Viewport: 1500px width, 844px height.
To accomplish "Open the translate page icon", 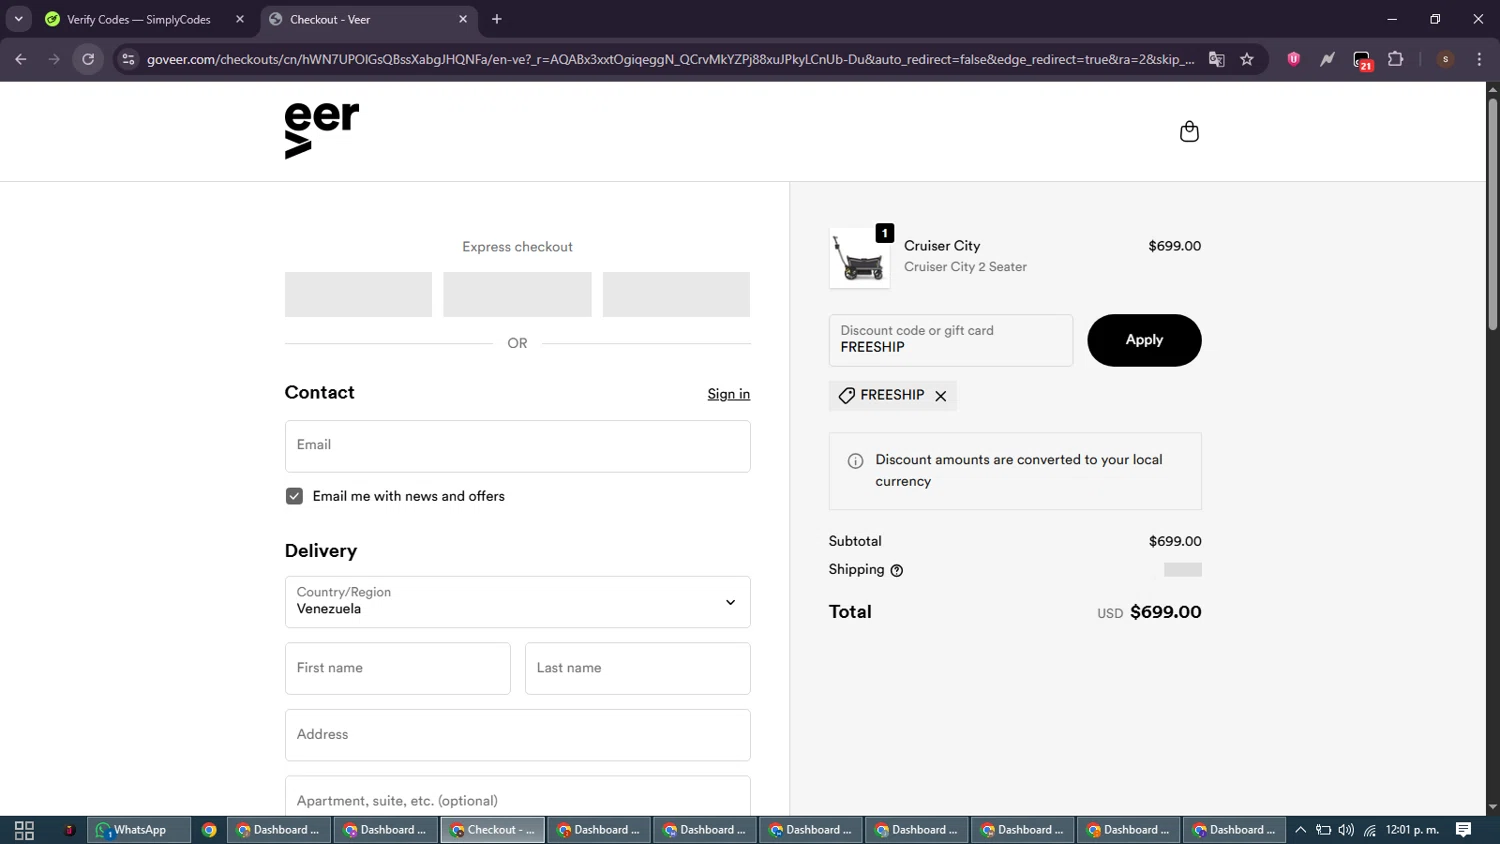I will 1216,59.
